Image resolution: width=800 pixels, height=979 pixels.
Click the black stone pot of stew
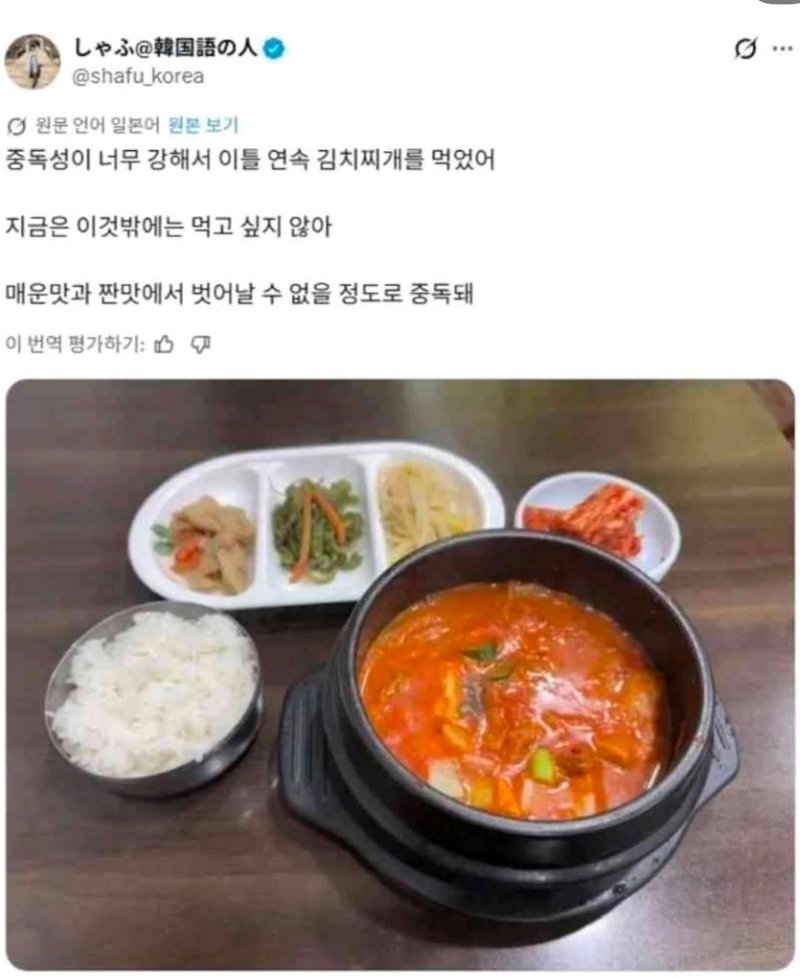point(509,729)
